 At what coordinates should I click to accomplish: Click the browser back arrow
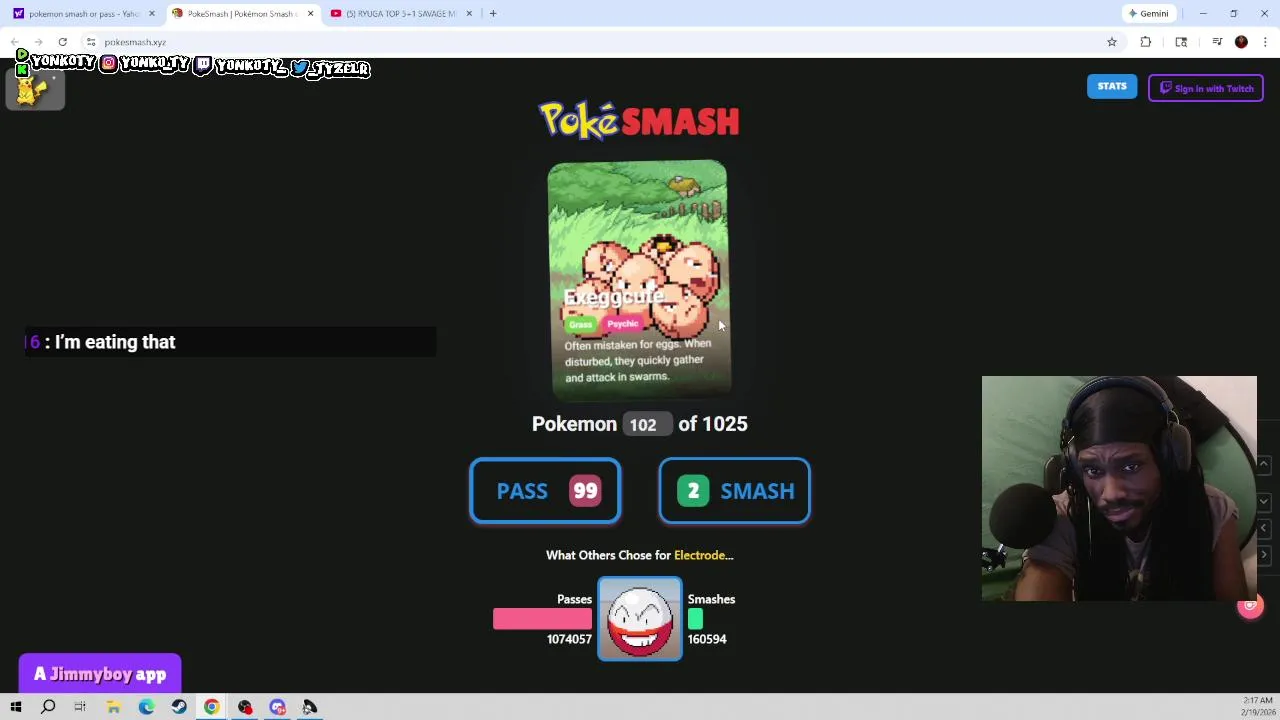(16, 42)
